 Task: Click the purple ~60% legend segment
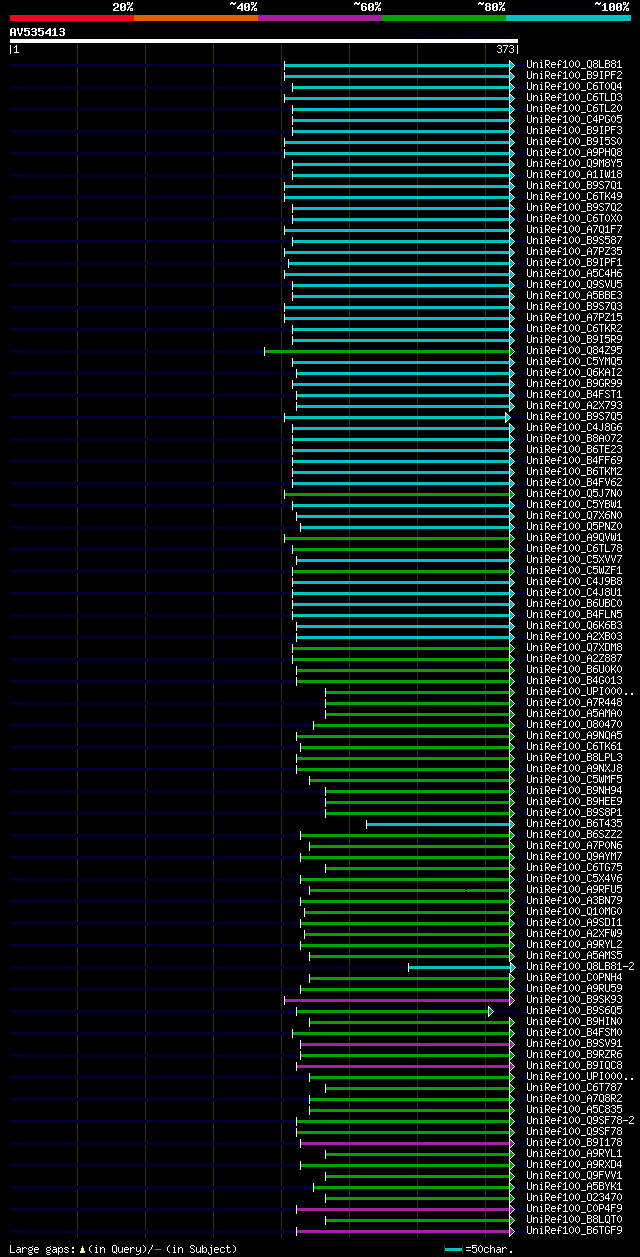319,17
